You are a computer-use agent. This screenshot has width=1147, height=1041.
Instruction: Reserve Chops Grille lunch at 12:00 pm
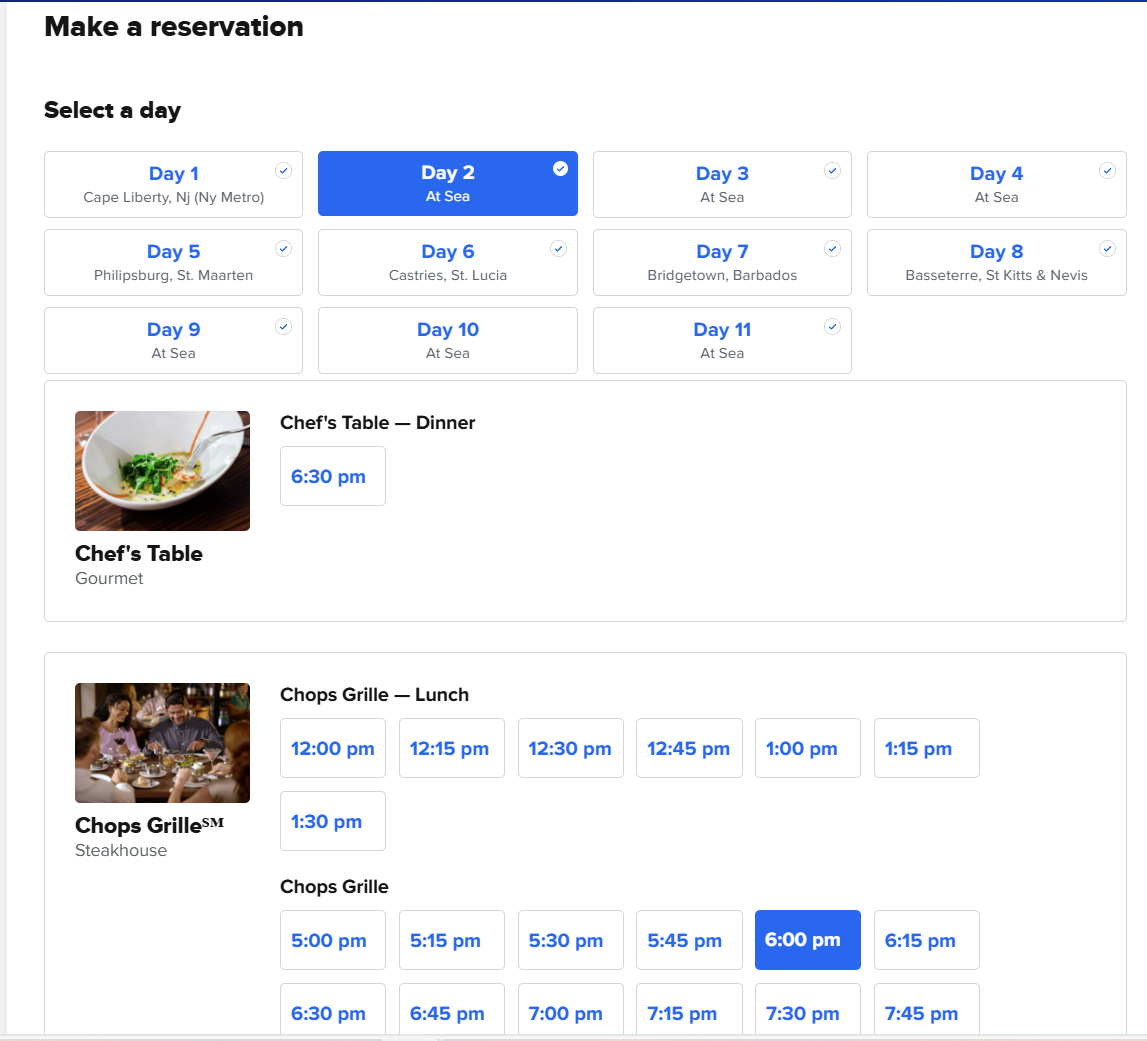pos(332,749)
